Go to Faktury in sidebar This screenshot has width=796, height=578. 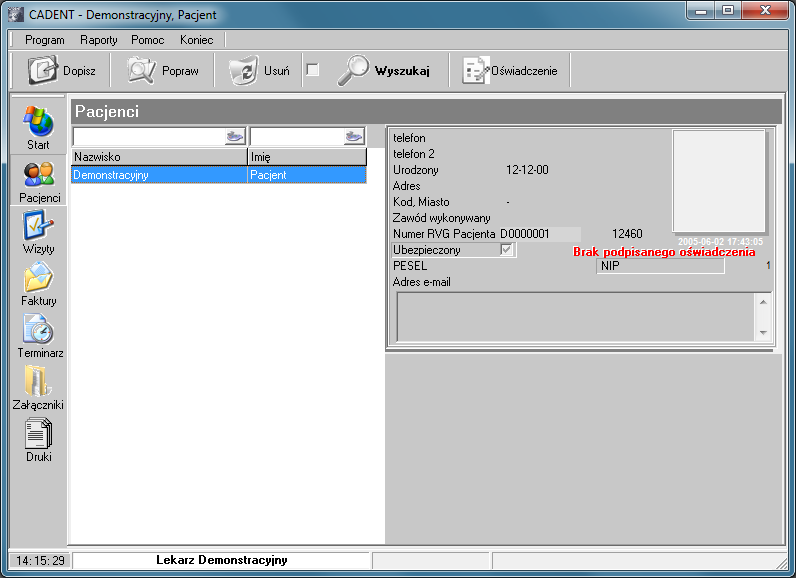point(38,284)
